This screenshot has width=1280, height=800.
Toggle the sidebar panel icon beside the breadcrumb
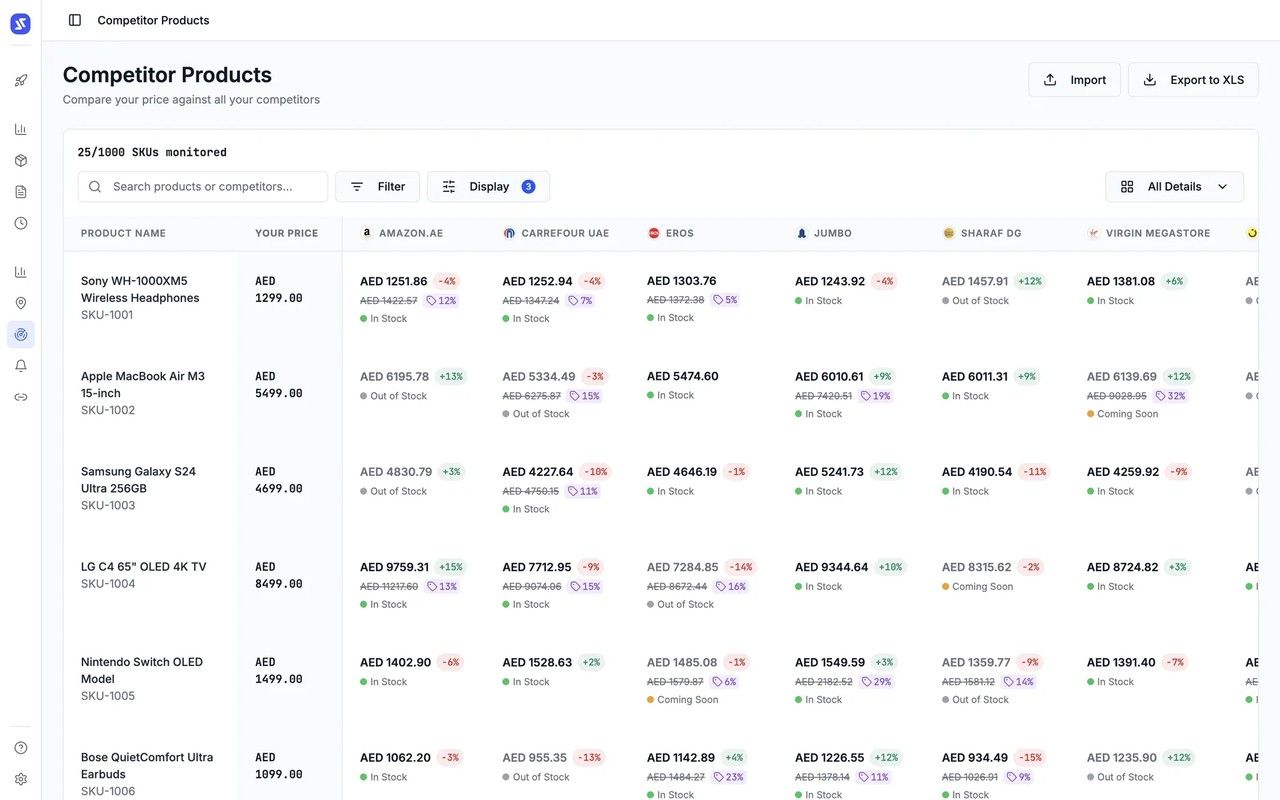[x=75, y=20]
